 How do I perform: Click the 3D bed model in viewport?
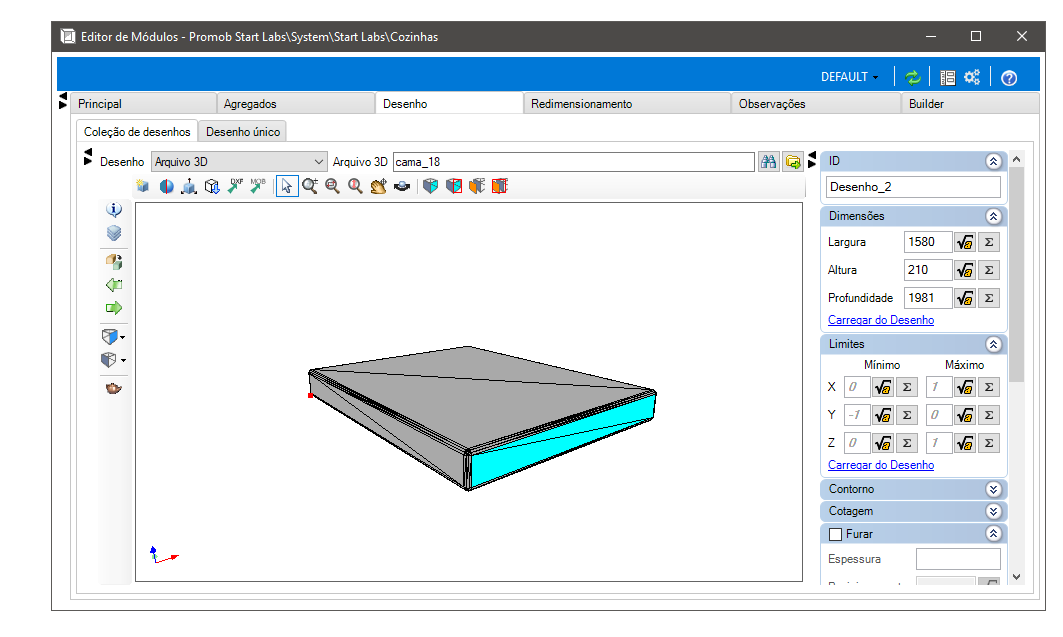[x=482, y=417]
